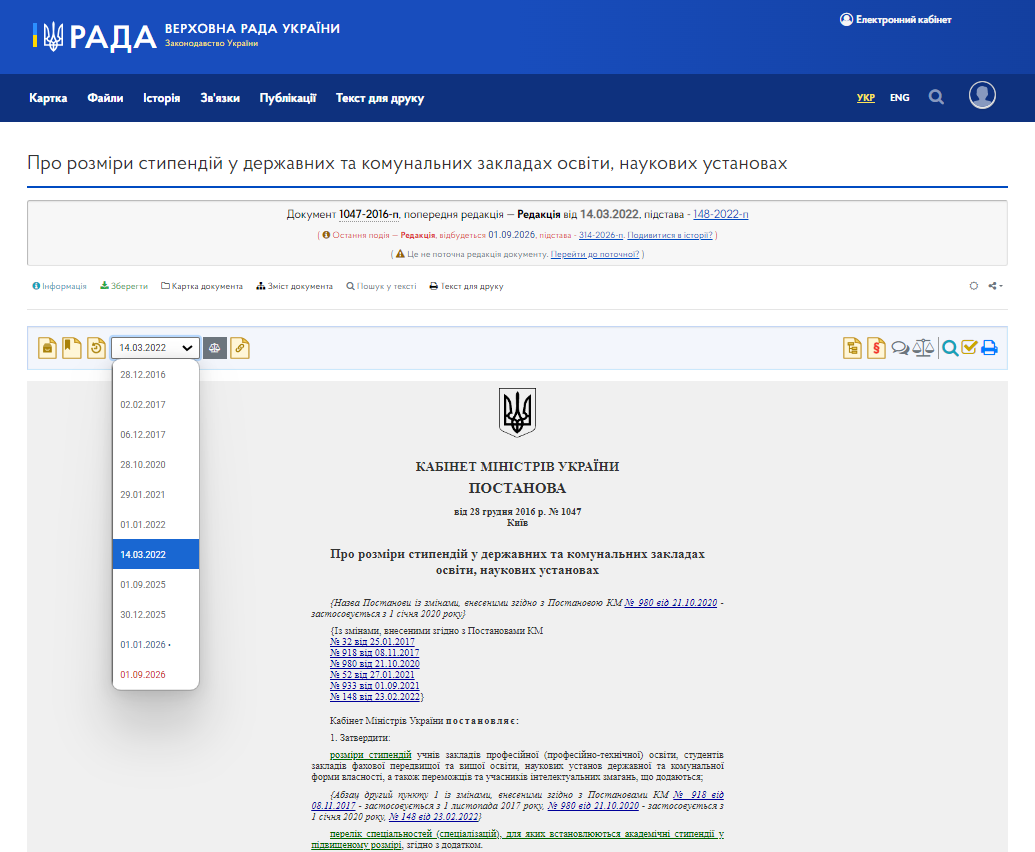This screenshot has width=1035, height=852.
Task: Click the justice scales icon on the right toolbar
Action: point(923,347)
